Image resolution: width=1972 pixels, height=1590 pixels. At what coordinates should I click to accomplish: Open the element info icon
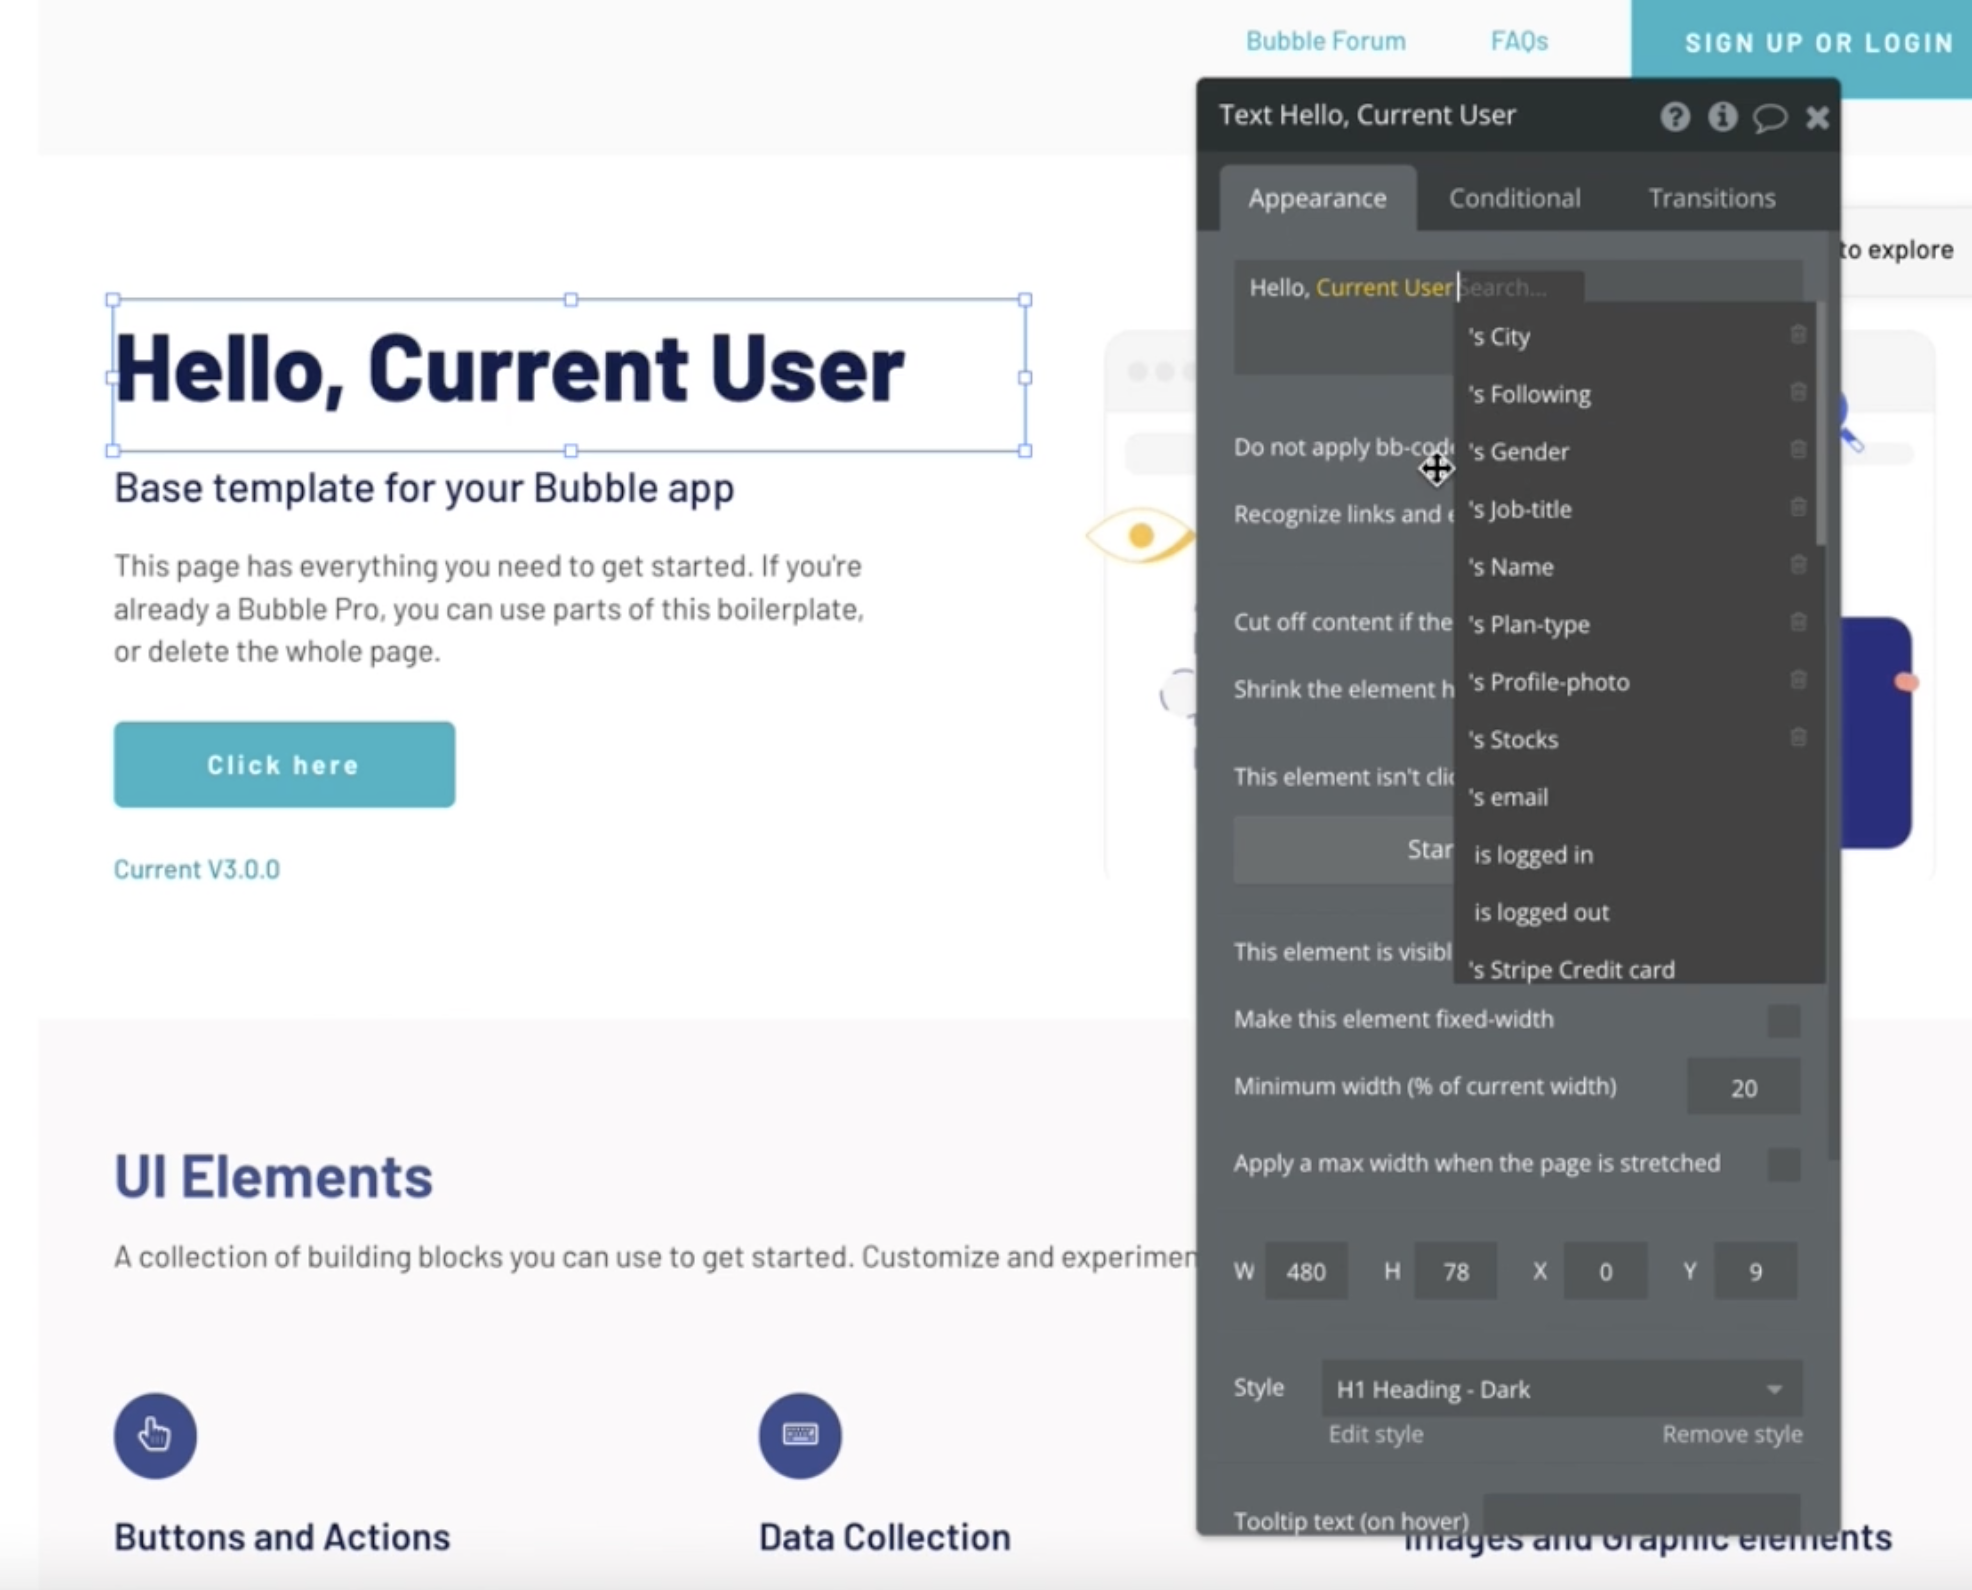click(1722, 117)
